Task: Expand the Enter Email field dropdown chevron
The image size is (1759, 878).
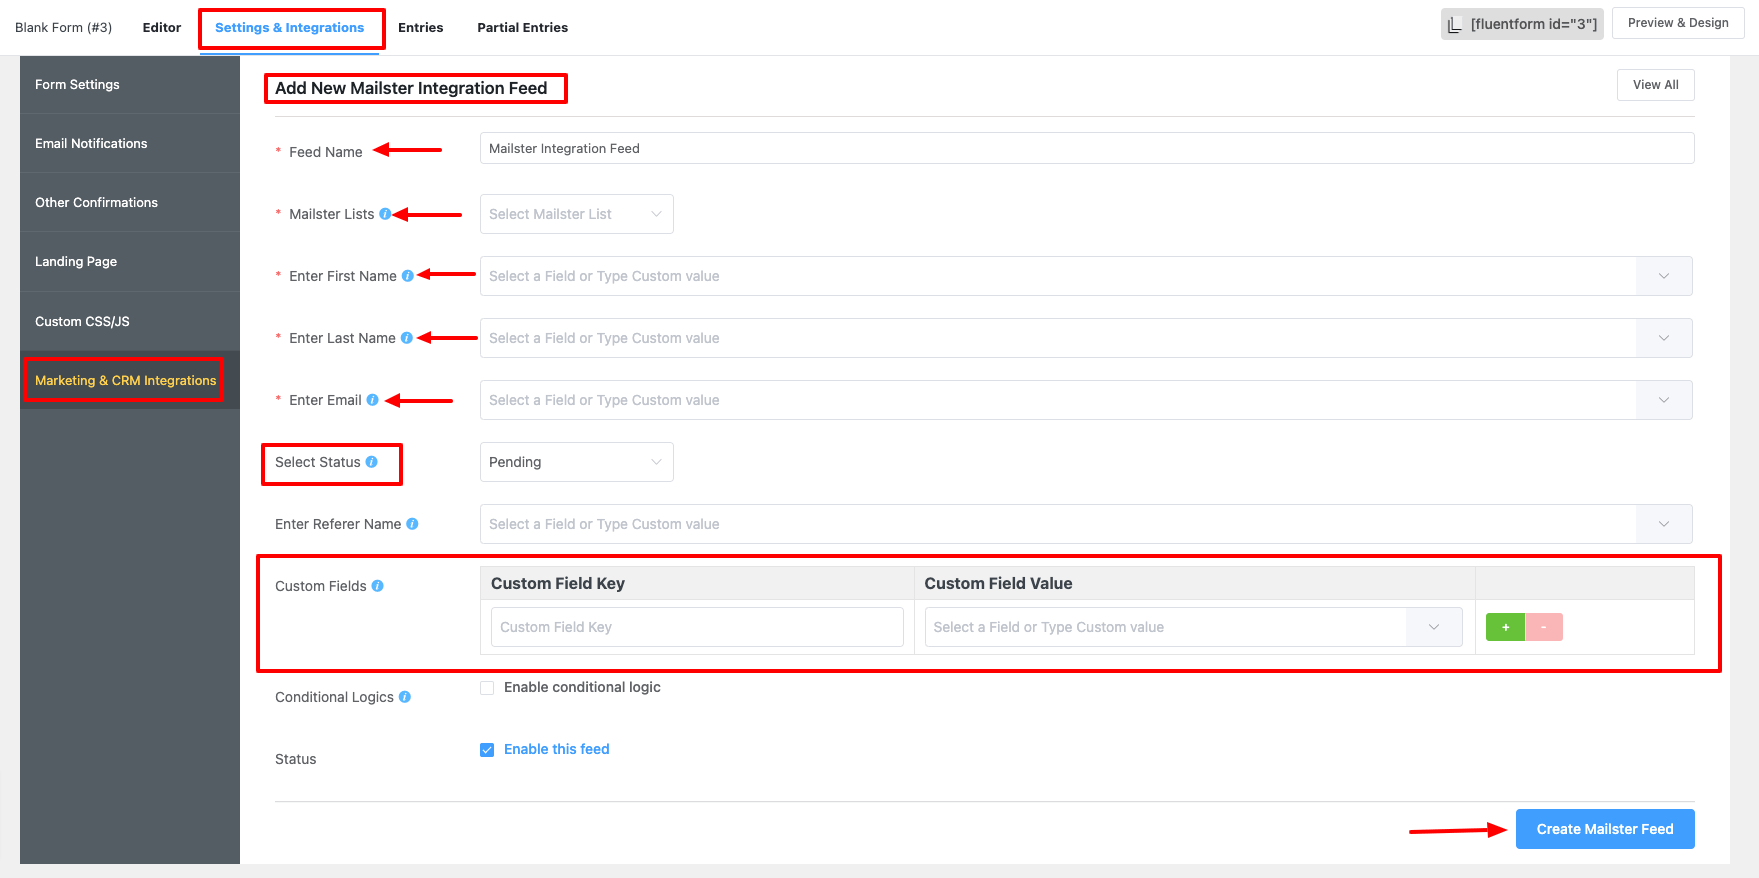Action: click(1663, 400)
